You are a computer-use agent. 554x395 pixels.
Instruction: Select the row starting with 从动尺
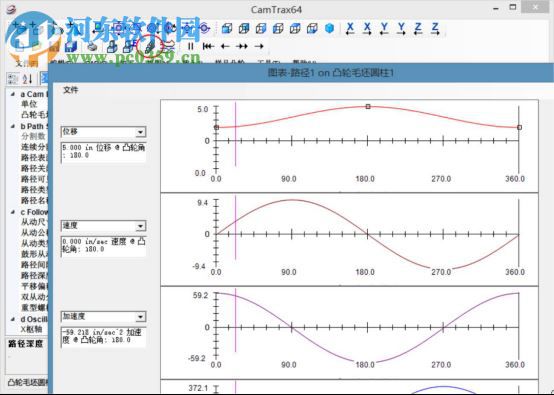click(x=34, y=222)
